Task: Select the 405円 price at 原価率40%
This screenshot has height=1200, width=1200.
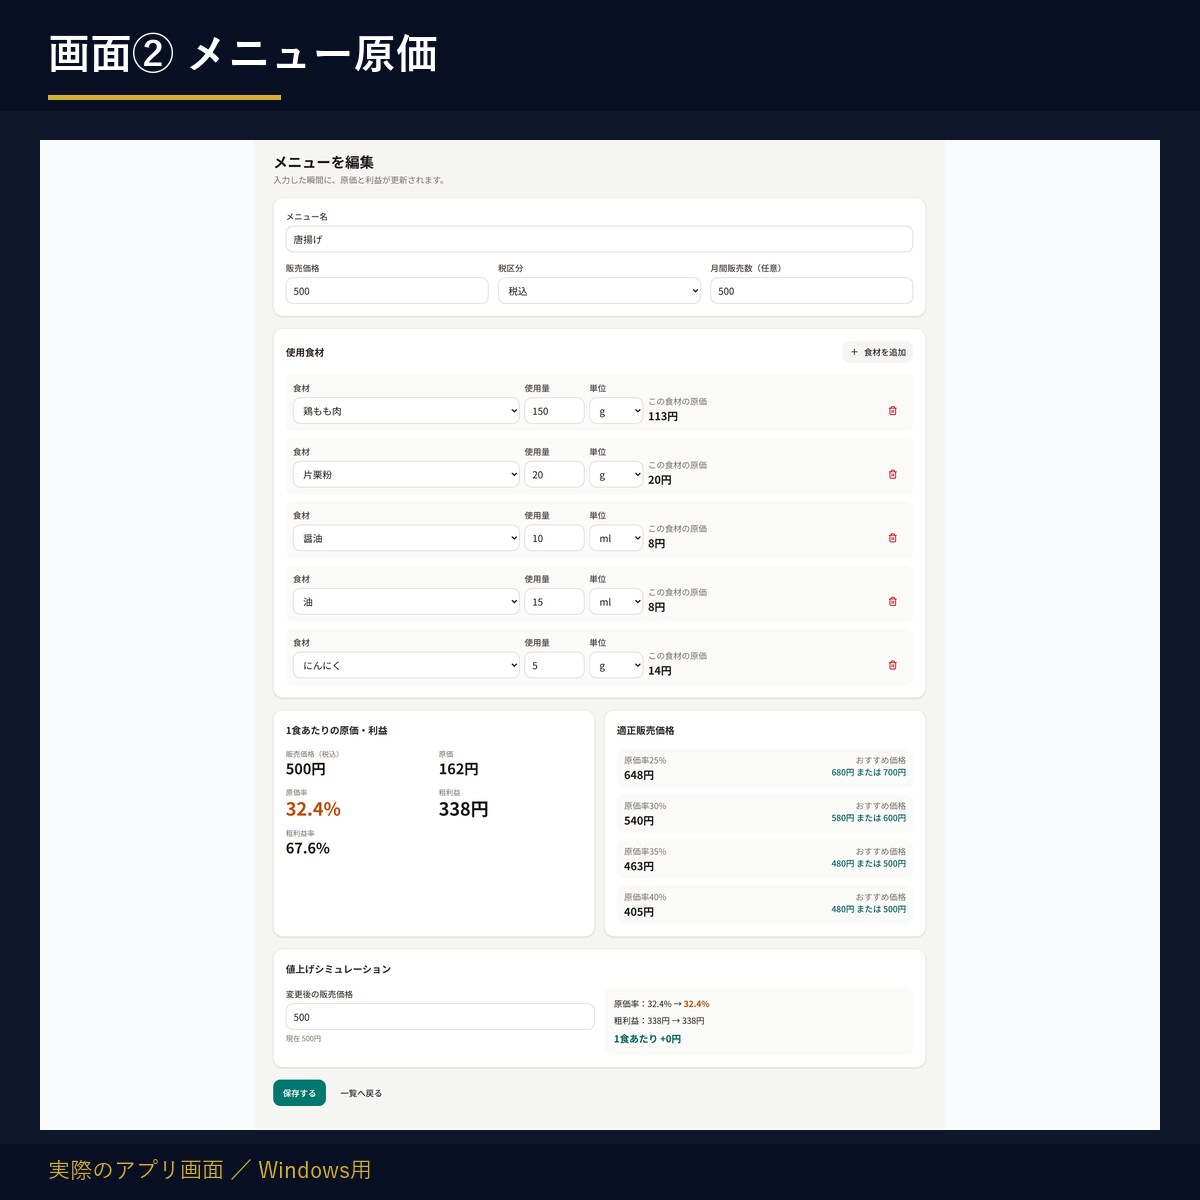Action: tap(639, 912)
